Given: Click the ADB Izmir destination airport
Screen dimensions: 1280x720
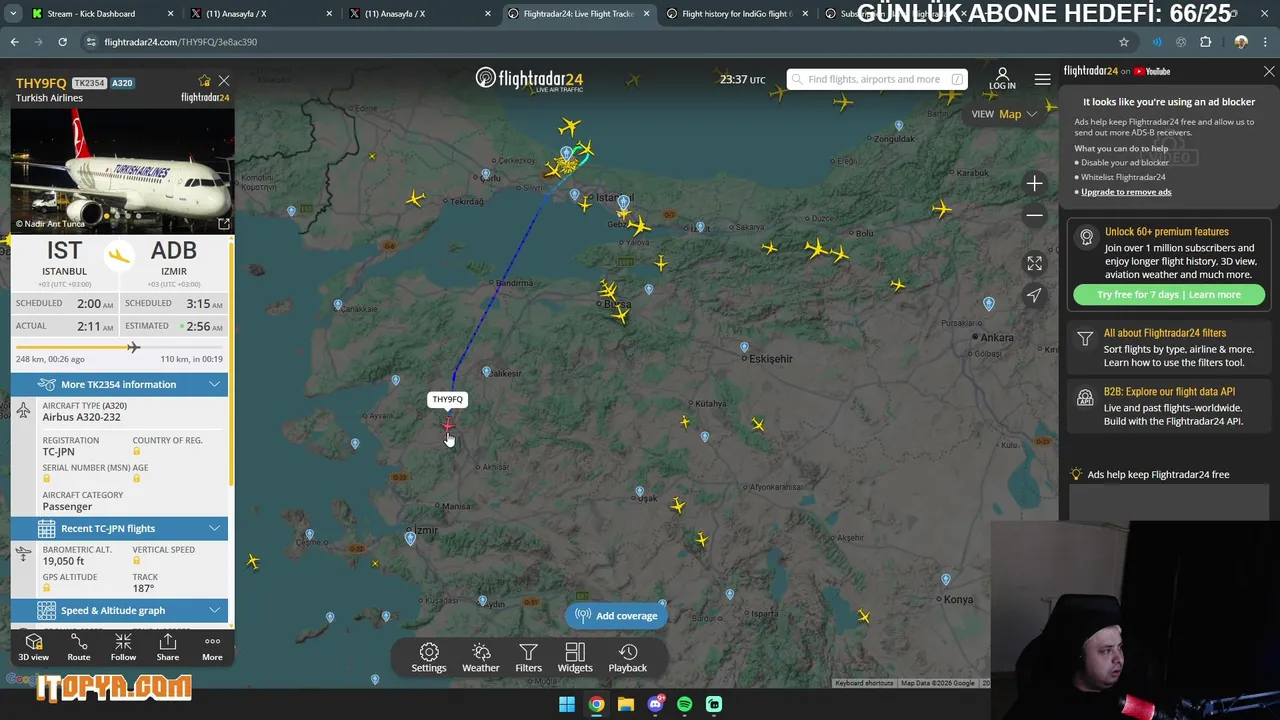Looking at the screenshot, I should (174, 257).
